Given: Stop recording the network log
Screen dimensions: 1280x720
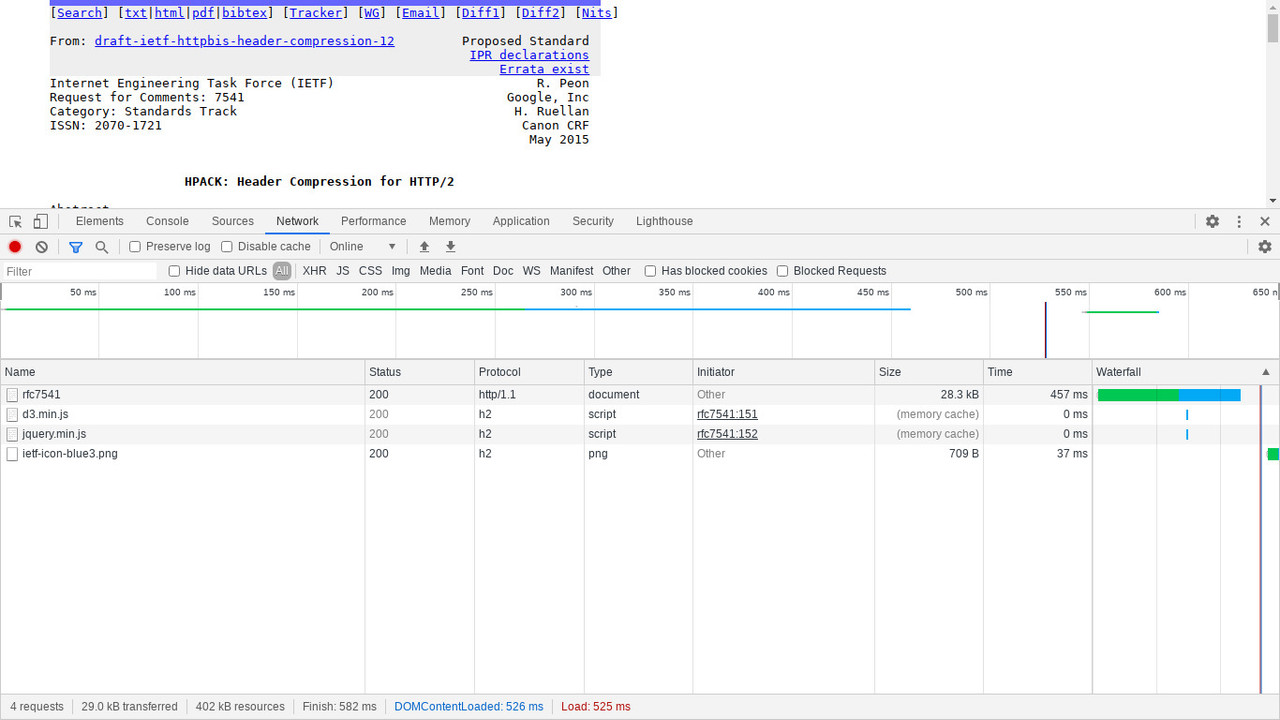Looking at the screenshot, I should click(x=15, y=247).
